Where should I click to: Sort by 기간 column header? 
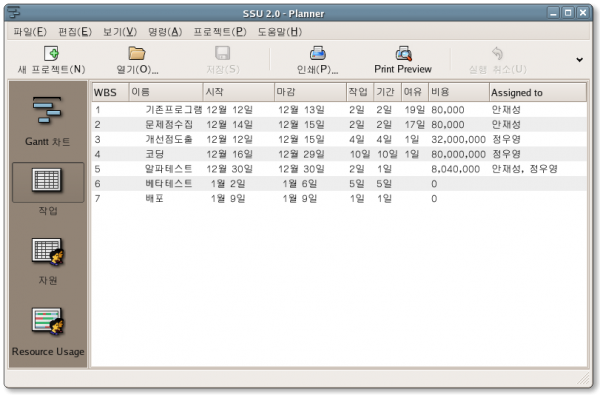click(387, 92)
